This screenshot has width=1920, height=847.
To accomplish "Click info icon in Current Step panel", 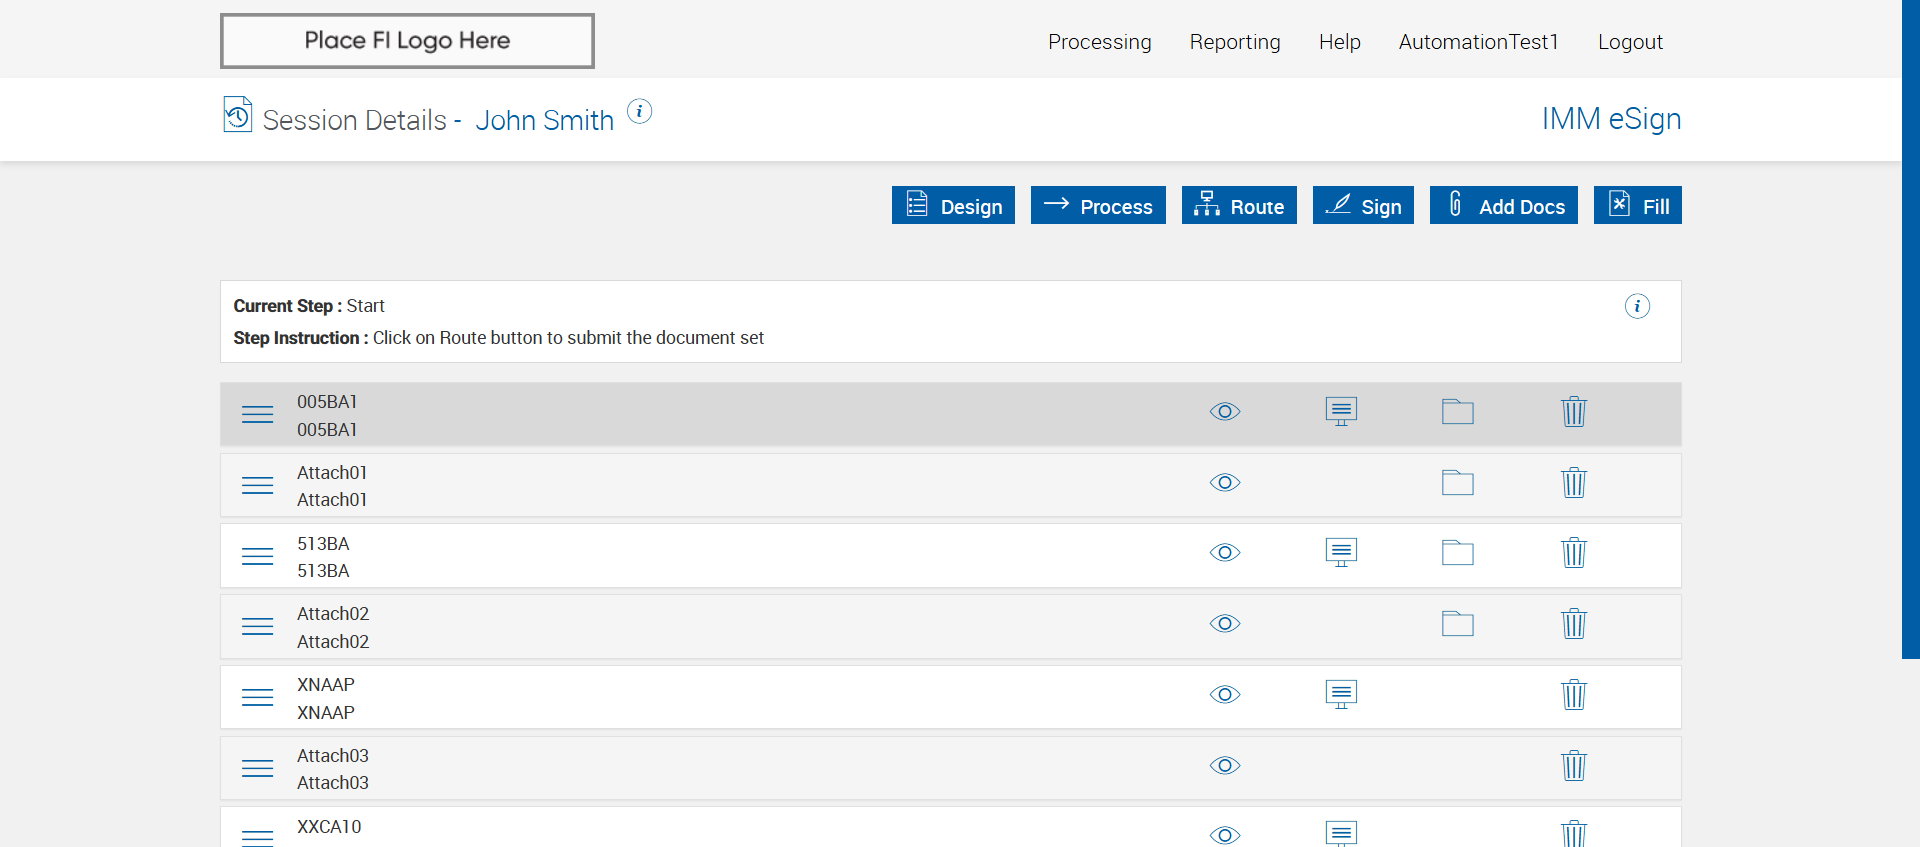I will (1636, 306).
